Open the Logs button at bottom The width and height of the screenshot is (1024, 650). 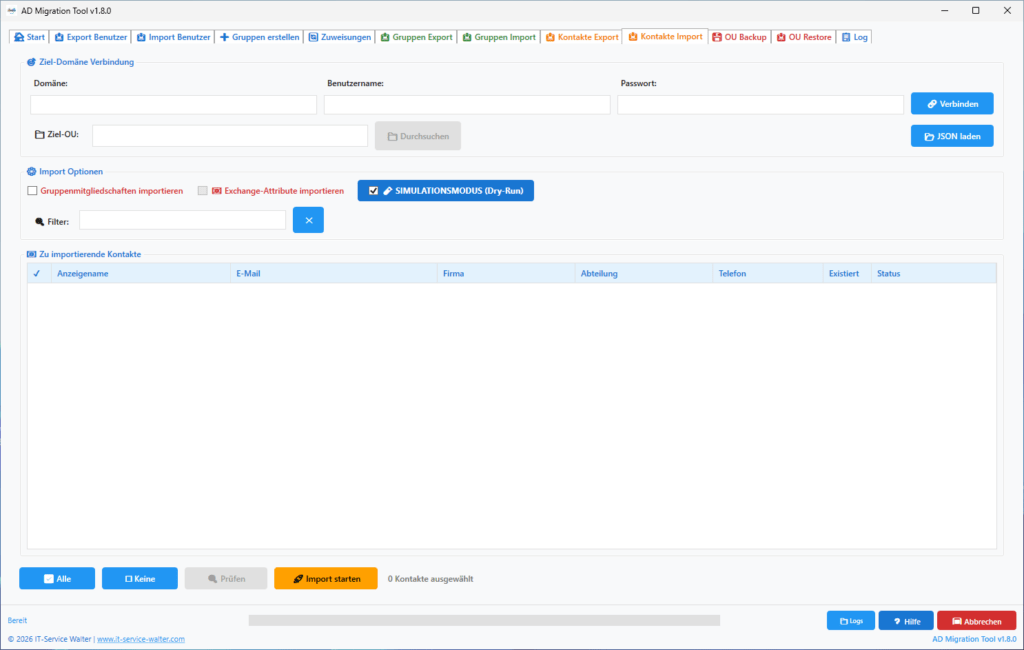(851, 621)
